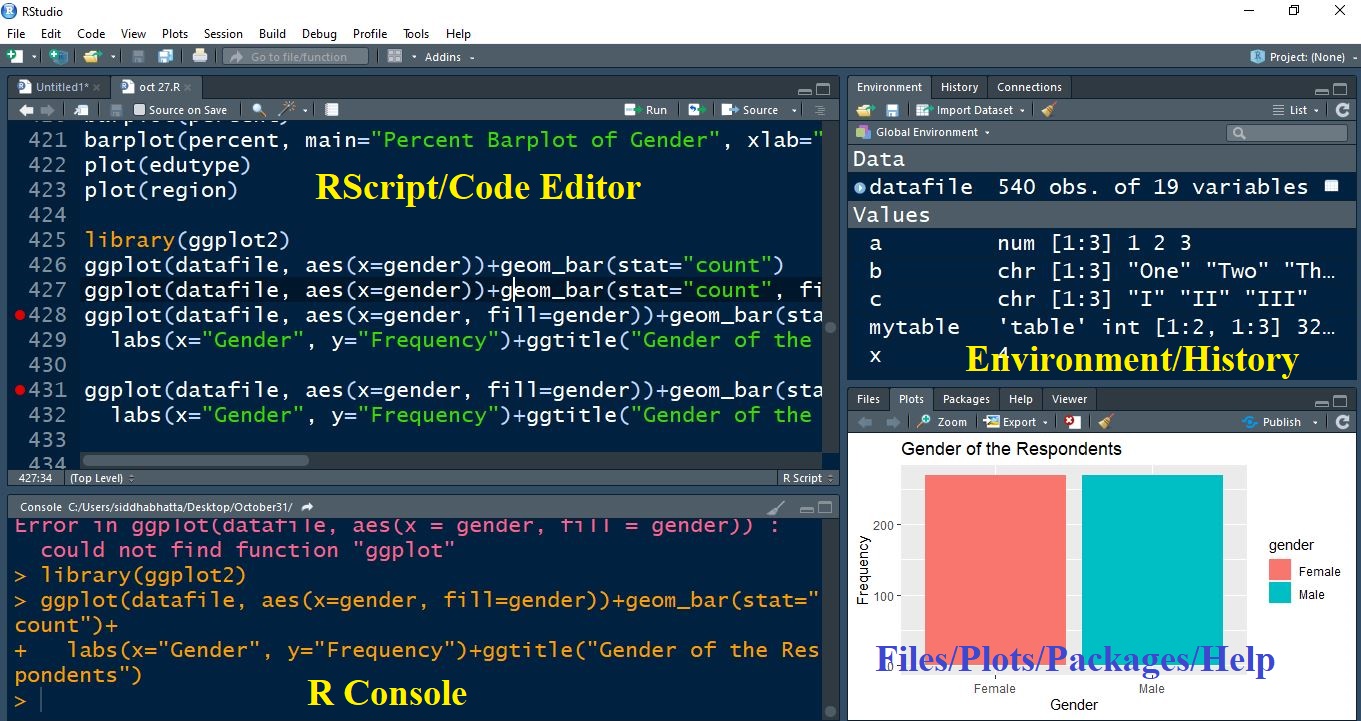Clear environment objects with the broom icon

click(1048, 110)
